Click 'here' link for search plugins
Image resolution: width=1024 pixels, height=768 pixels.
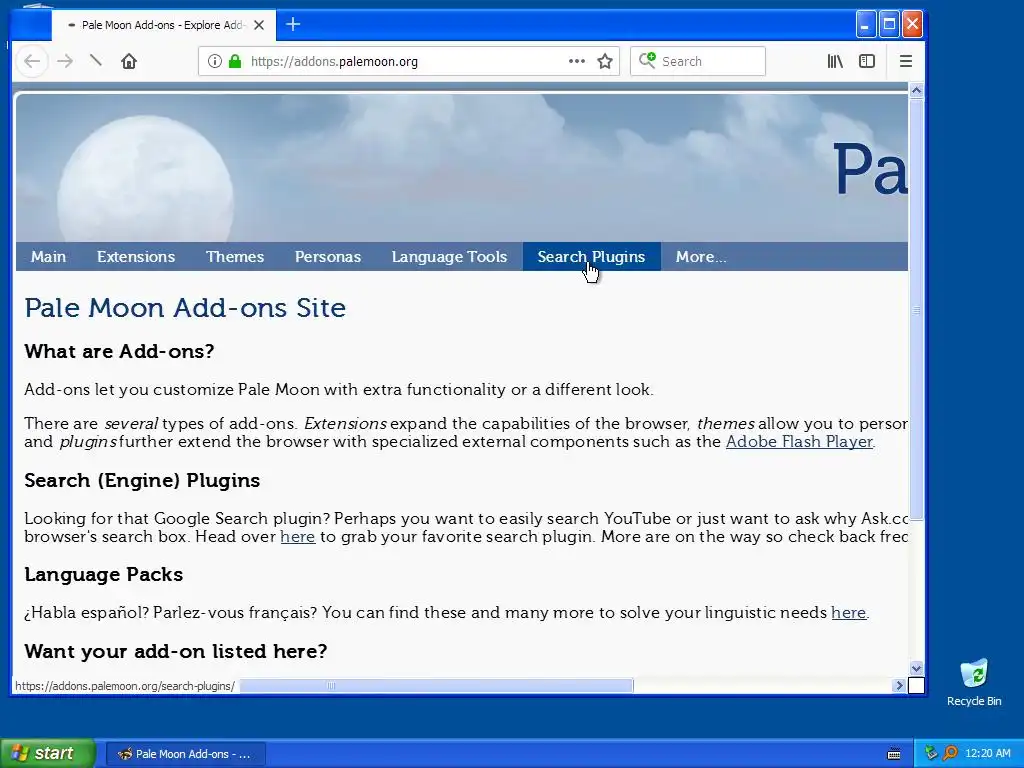click(298, 537)
